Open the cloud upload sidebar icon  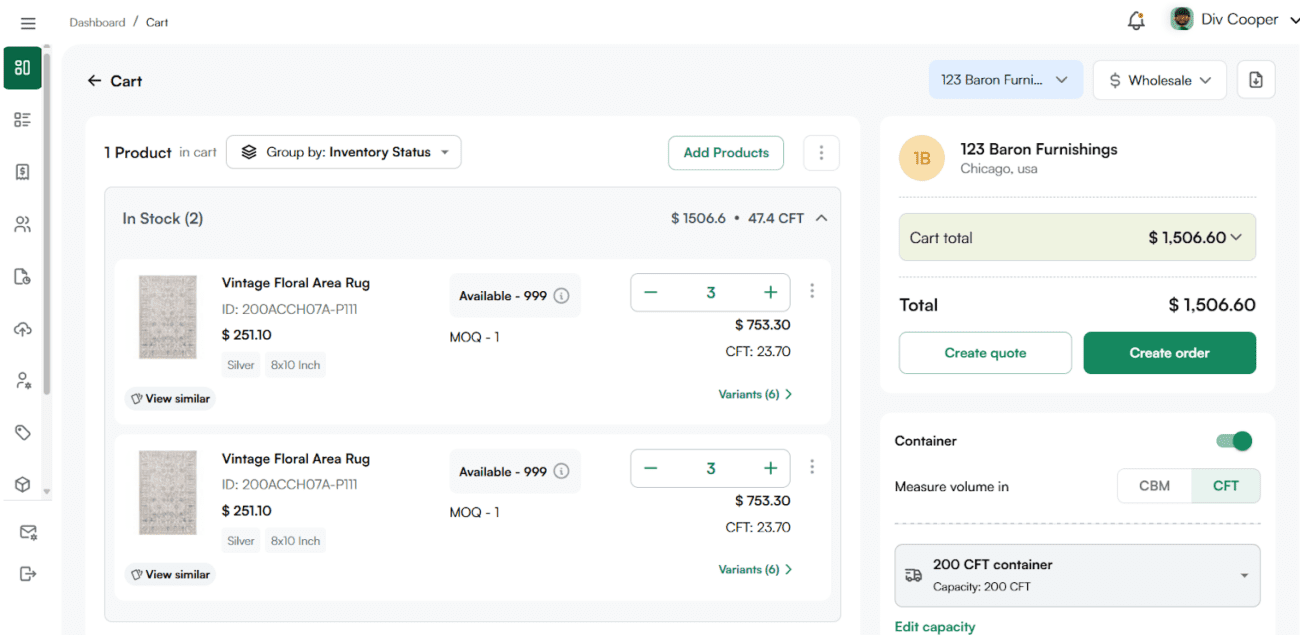tap(22, 329)
